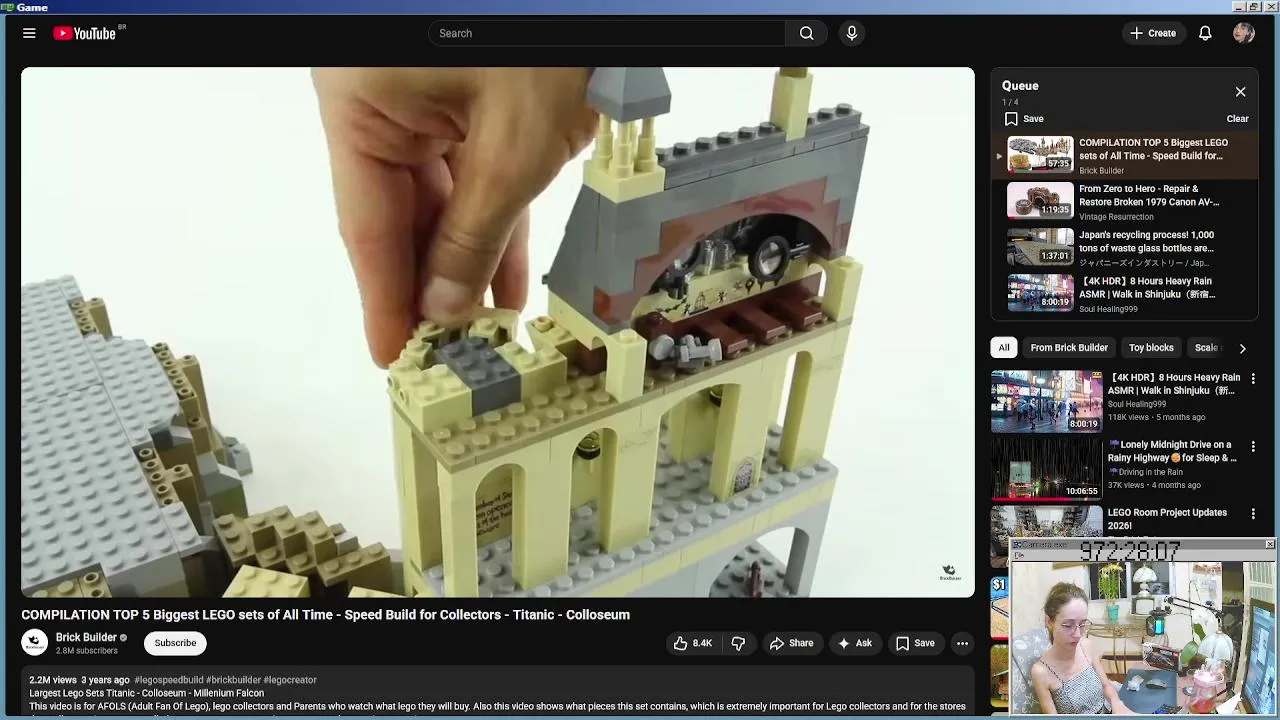Select From Brick Builder chip
This screenshot has height=720, width=1280.
(x=1069, y=347)
